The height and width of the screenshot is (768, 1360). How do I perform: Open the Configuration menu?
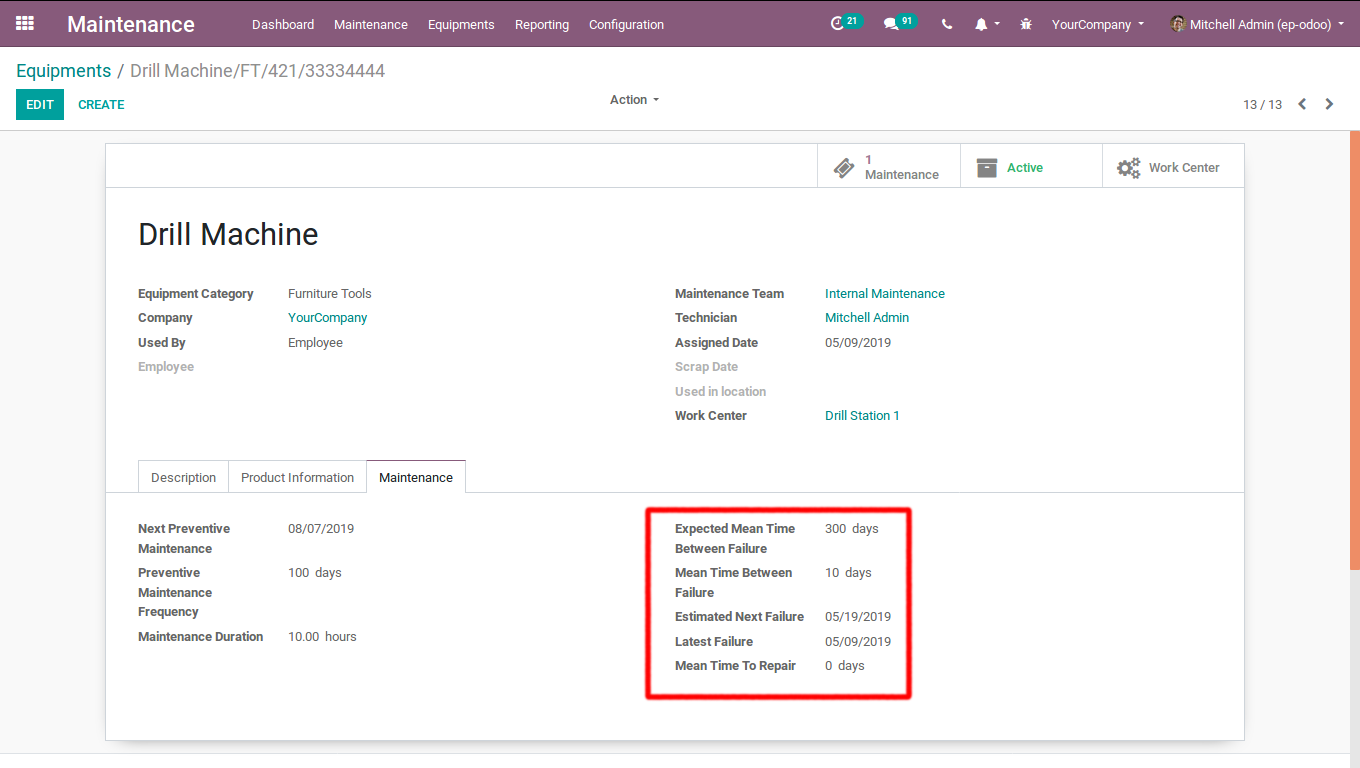pyautogui.click(x=626, y=24)
